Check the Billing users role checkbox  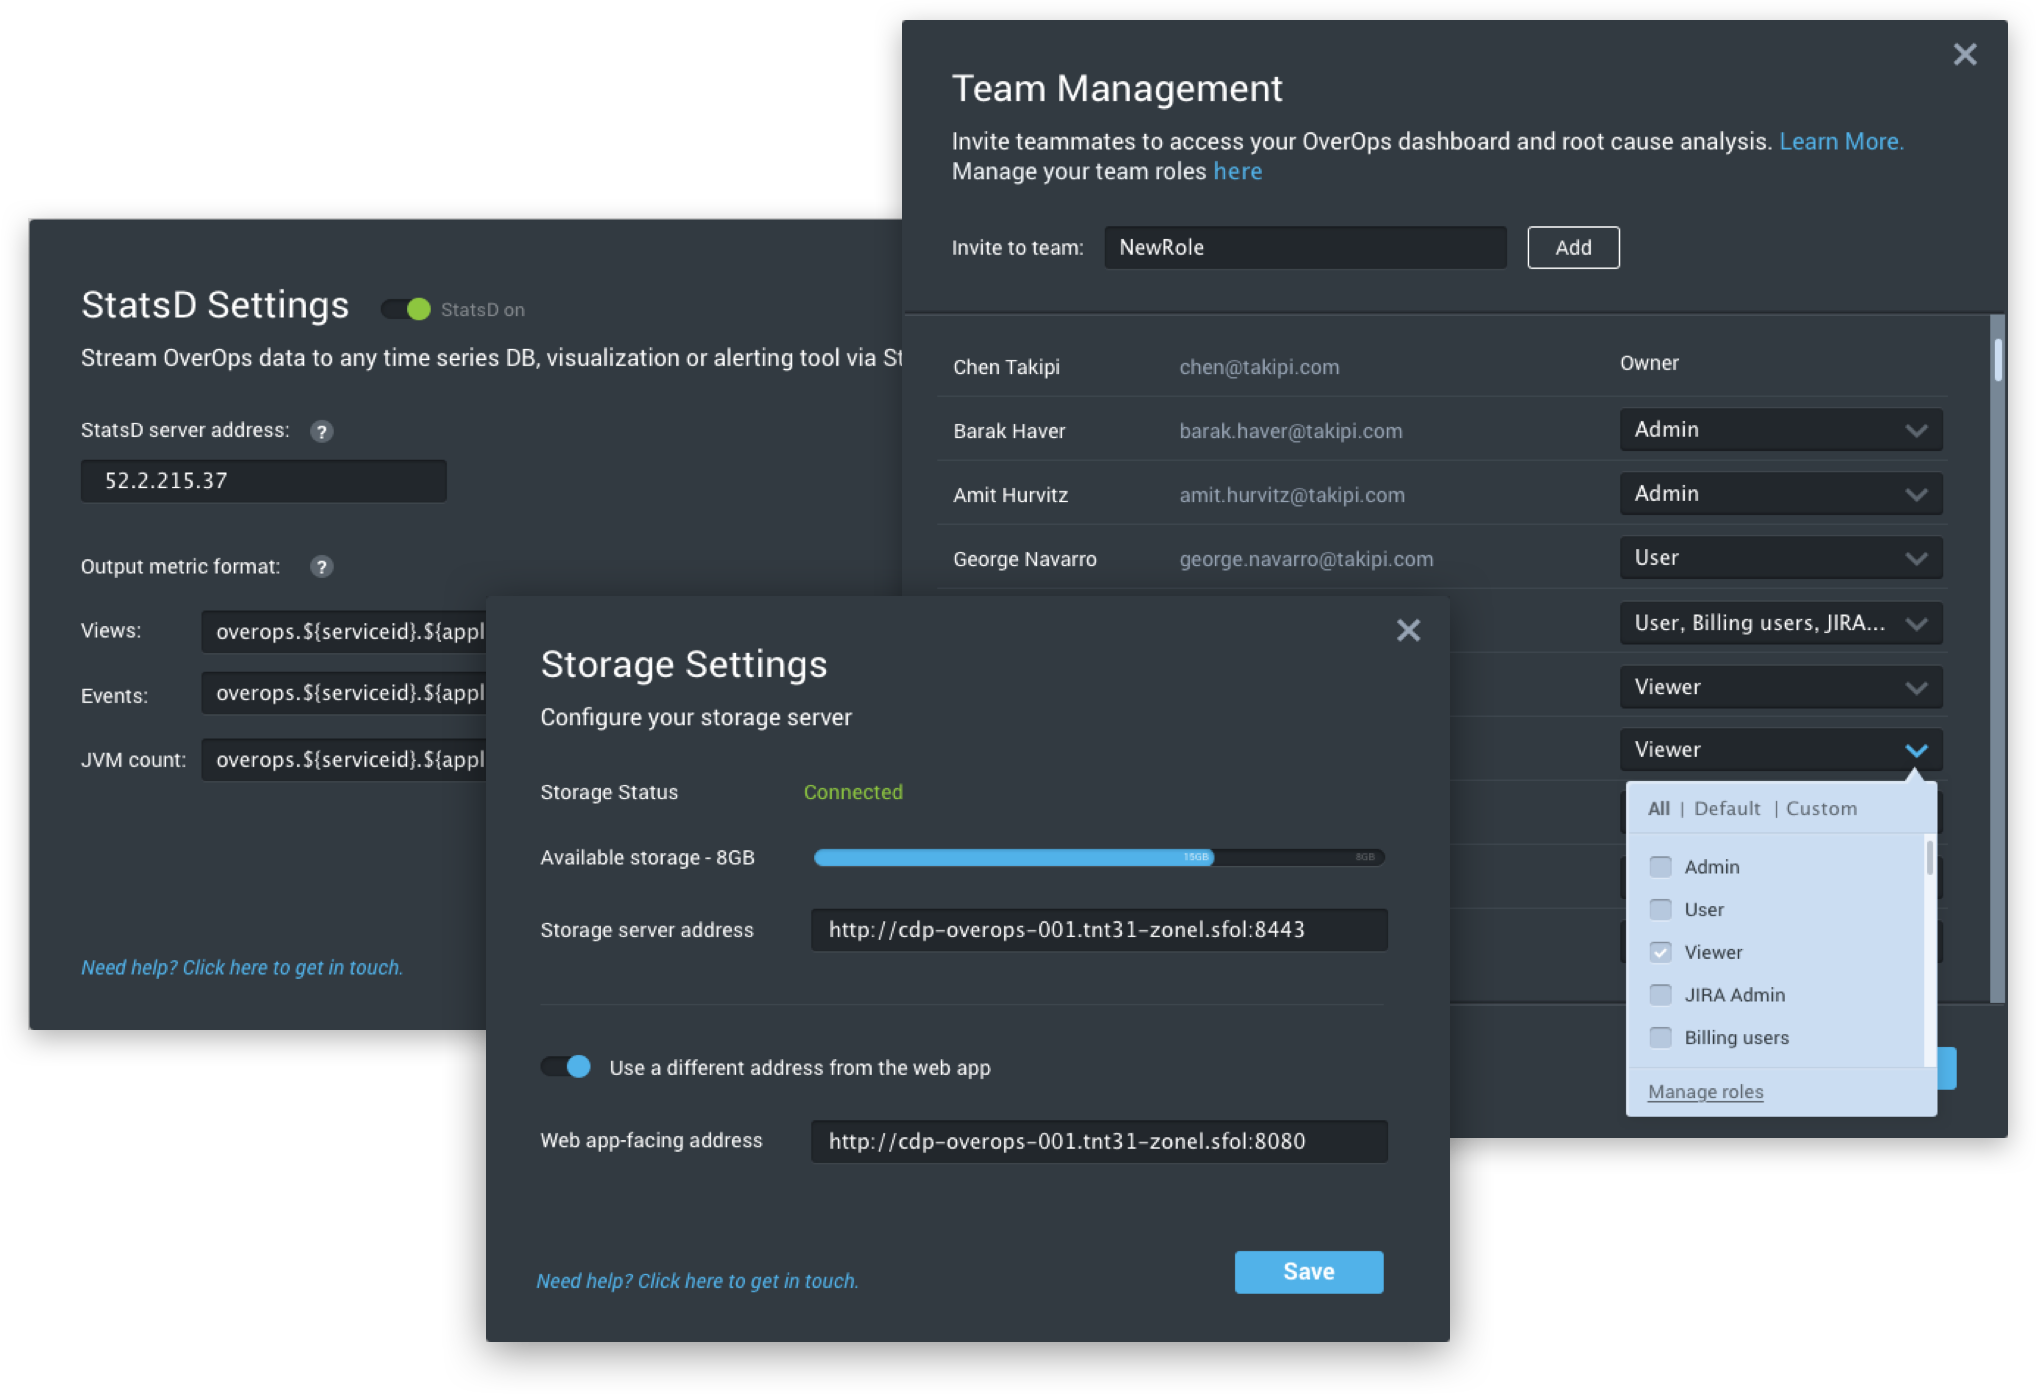click(1660, 1038)
